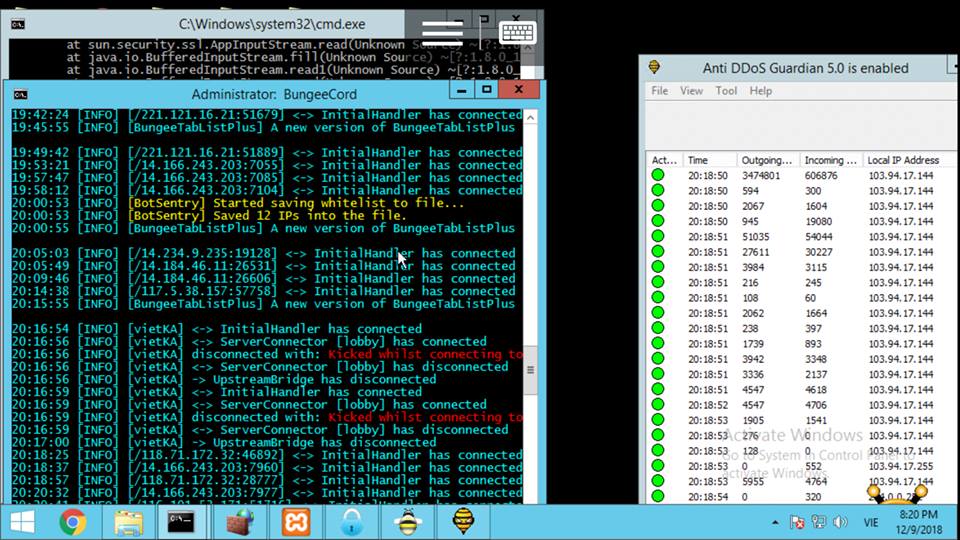The height and width of the screenshot is (540, 960).
Task: Click the flag notification tray icon
Action: click(797, 522)
